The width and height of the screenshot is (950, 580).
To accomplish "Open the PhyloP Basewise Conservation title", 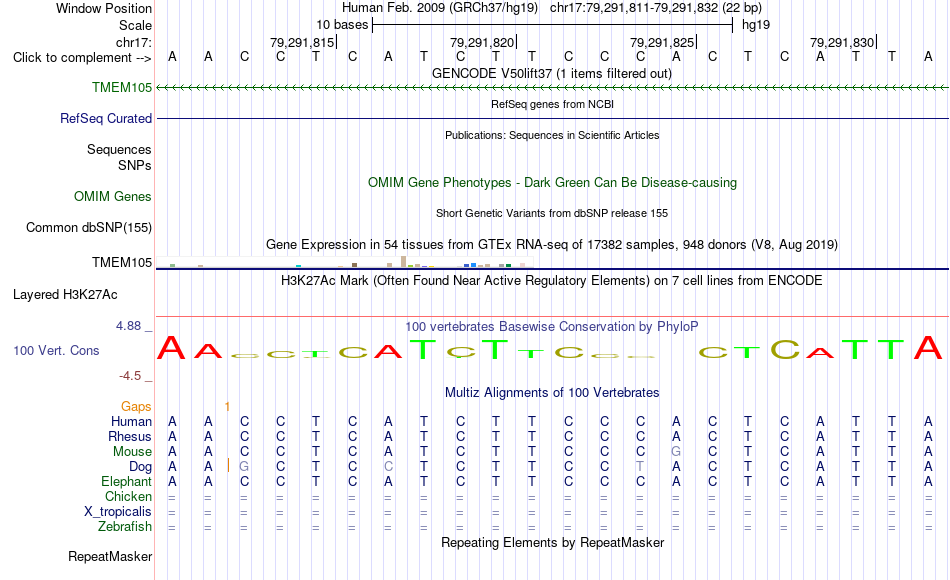I will coord(552,327).
